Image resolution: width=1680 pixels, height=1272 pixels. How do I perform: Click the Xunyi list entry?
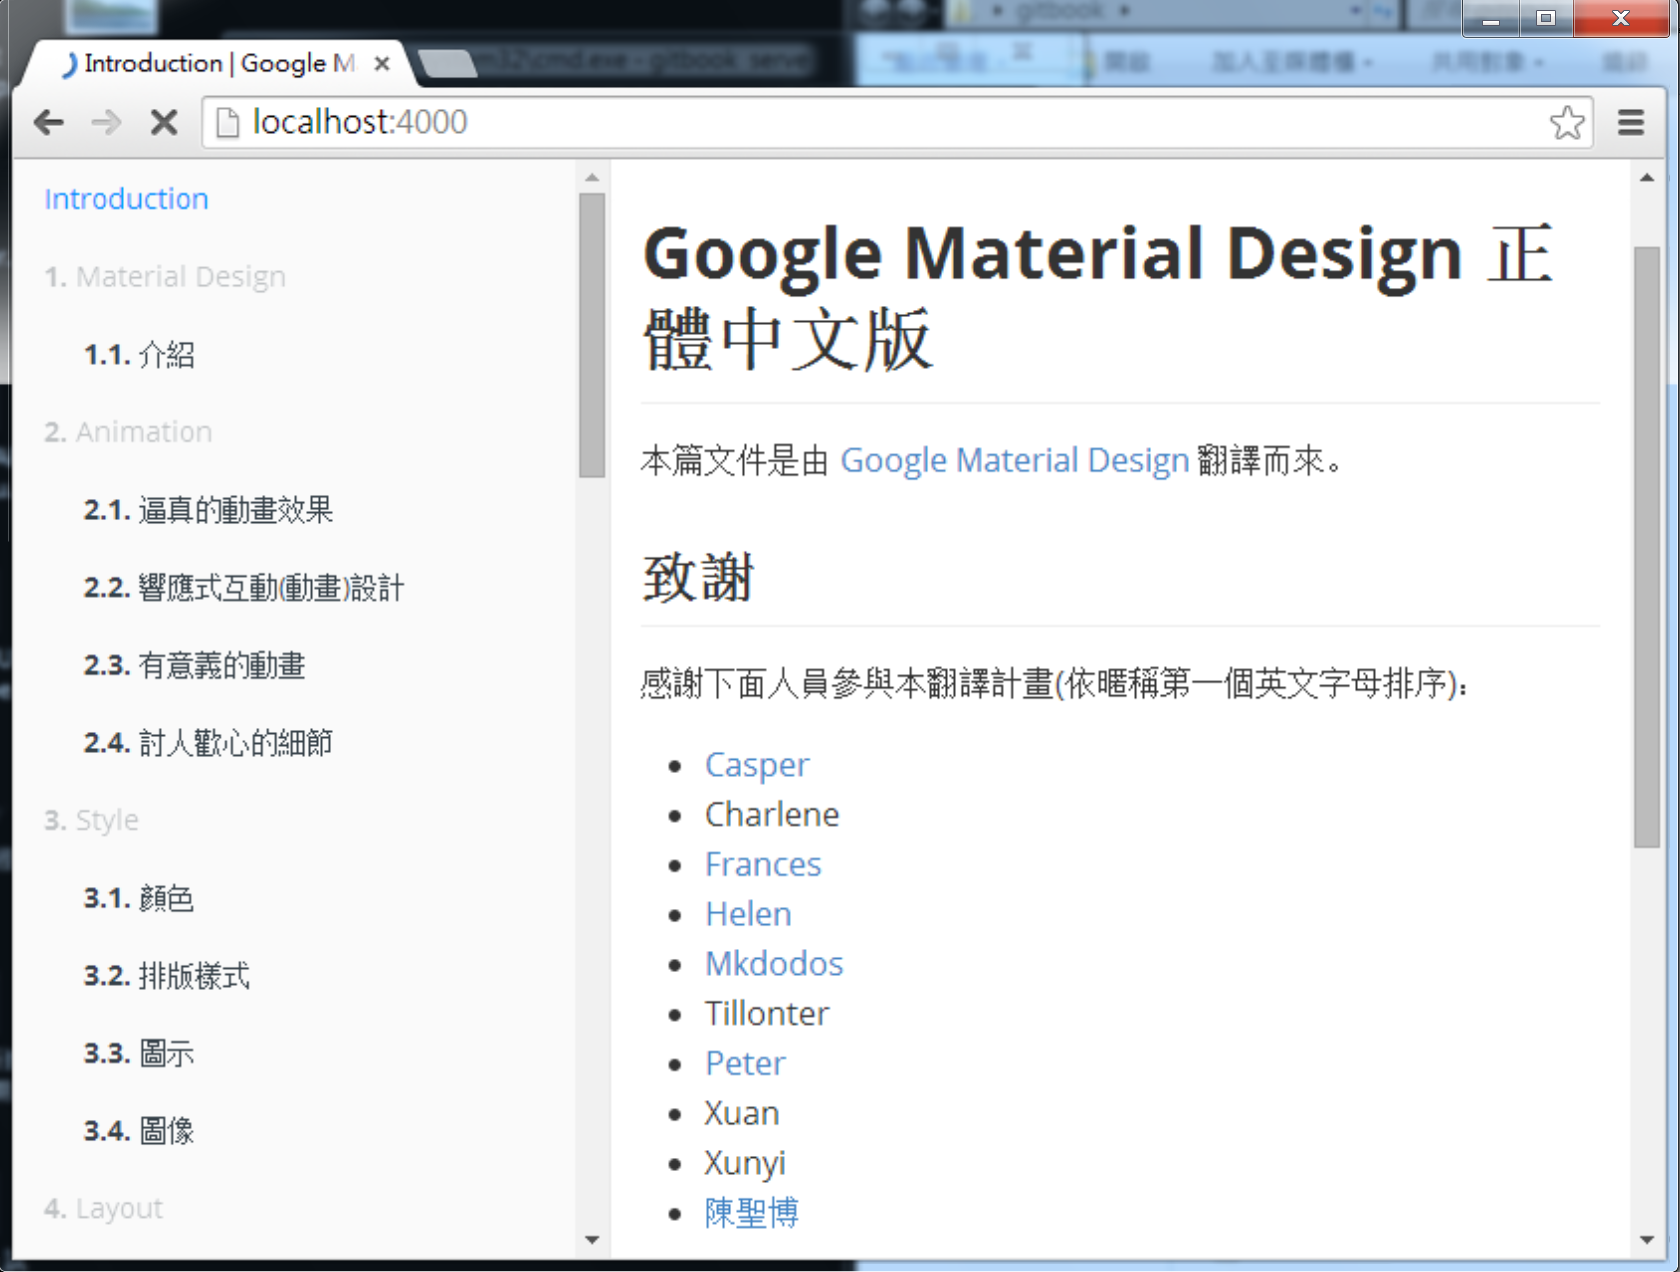pos(745,1163)
